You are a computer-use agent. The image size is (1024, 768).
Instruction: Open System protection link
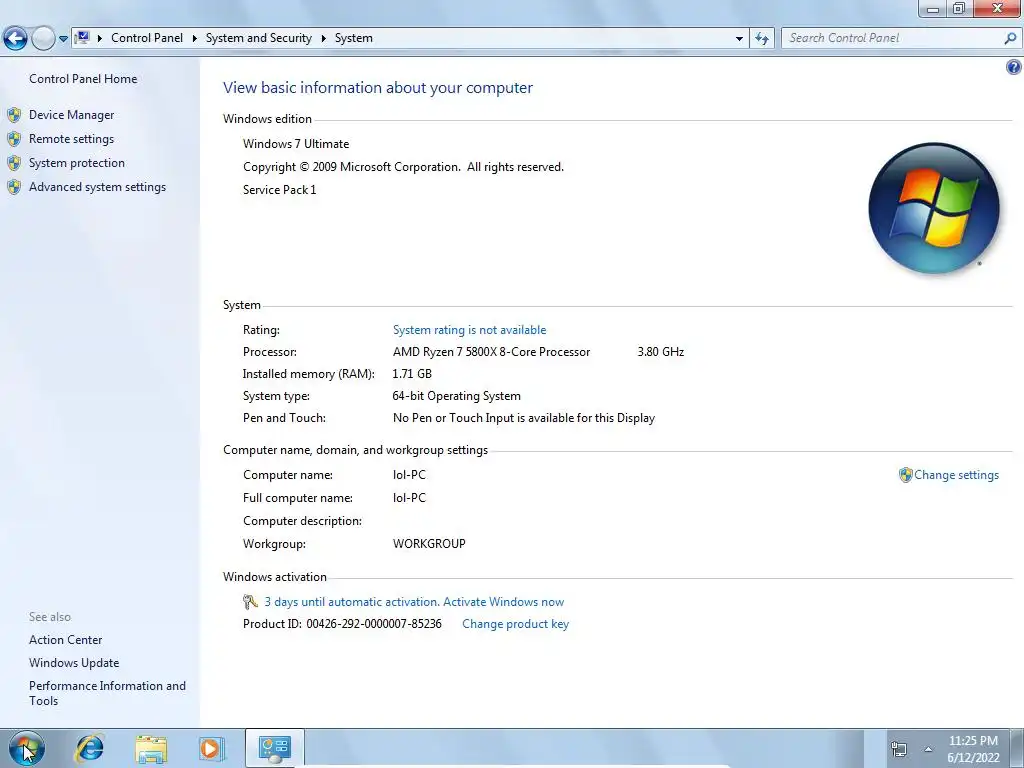click(x=76, y=163)
